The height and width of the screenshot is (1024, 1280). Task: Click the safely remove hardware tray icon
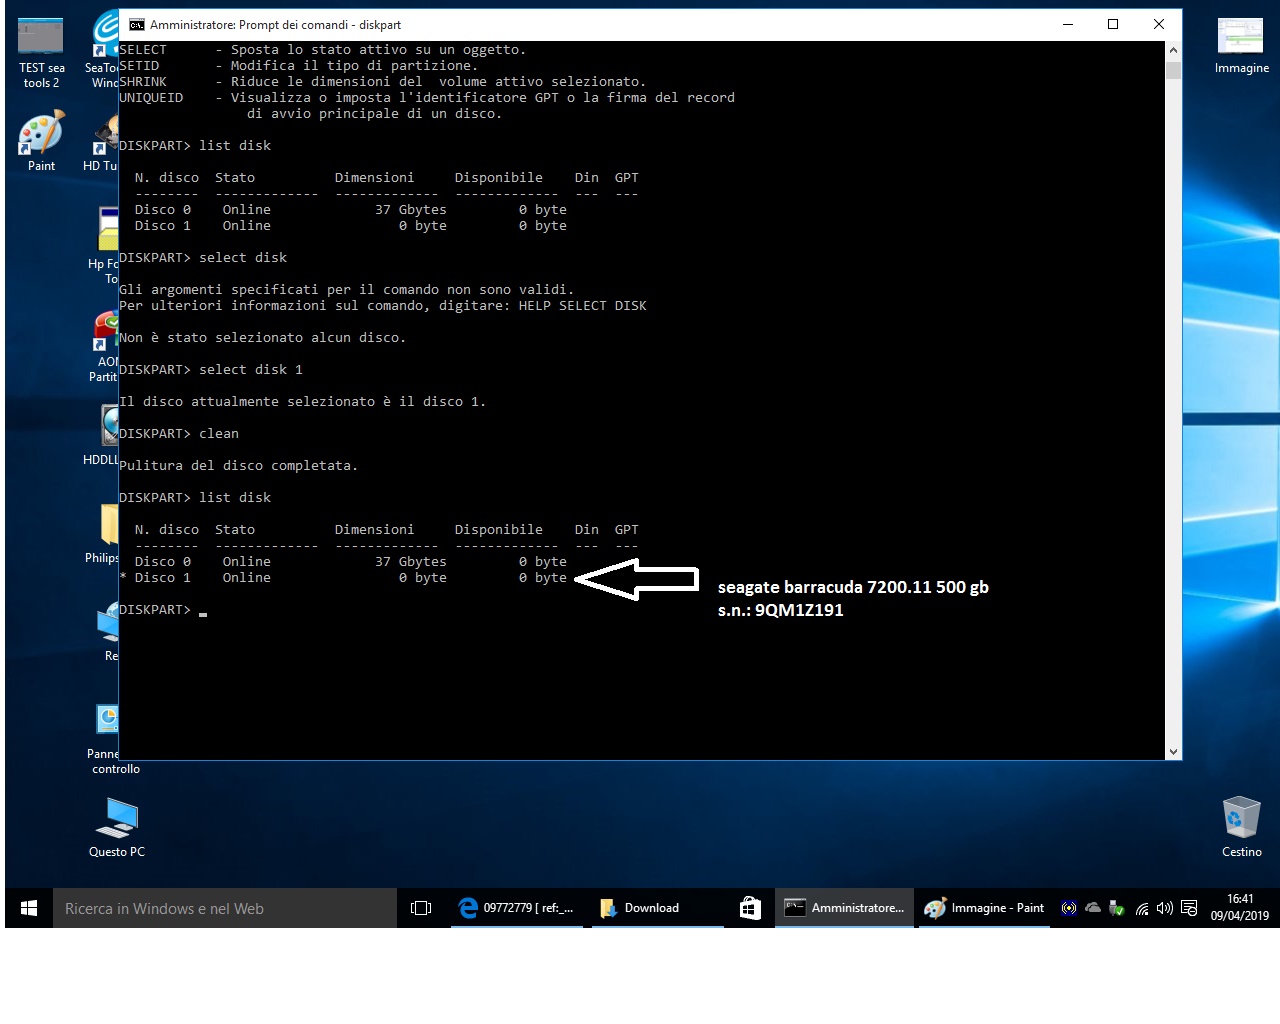pyautogui.click(x=1117, y=908)
